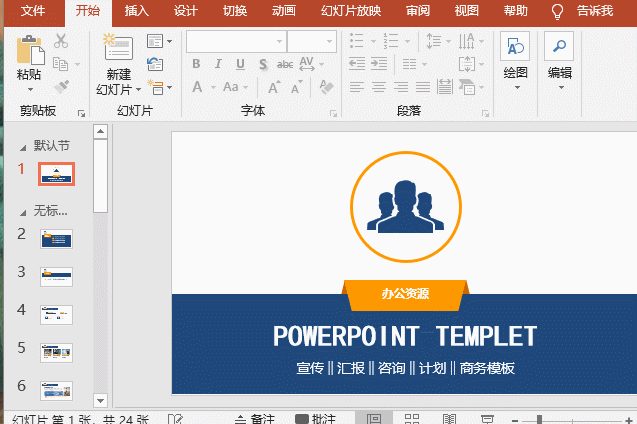Open the 新建幻灯片 dropdown arrow
Image resolution: width=637 pixels, height=424 pixels.
[138, 89]
